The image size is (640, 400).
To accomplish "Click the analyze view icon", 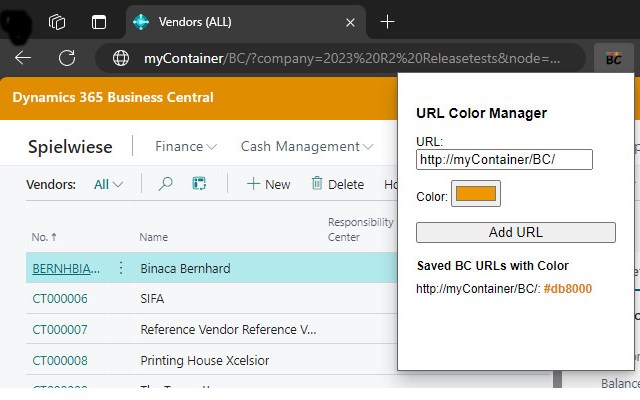I will click(x=199, y=184).
